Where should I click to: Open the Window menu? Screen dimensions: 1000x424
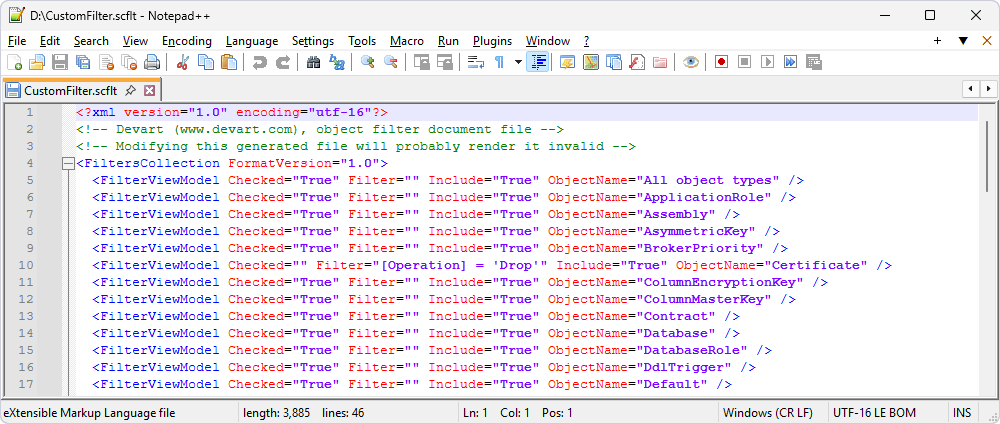tap(548, 41)
